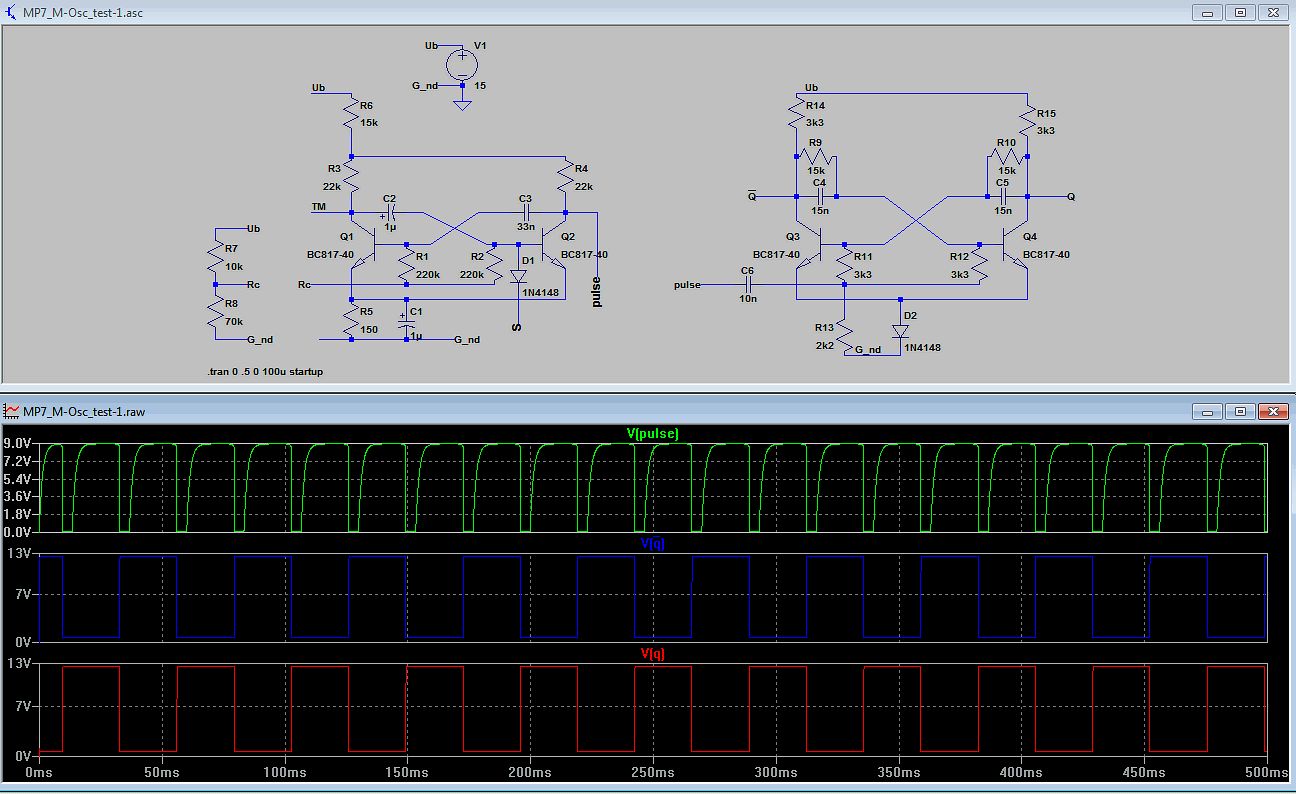The width and height of the screenshot is (1296, 794).
Task: Click the green V(pulse) trace label
Action: tap(652, 434)
